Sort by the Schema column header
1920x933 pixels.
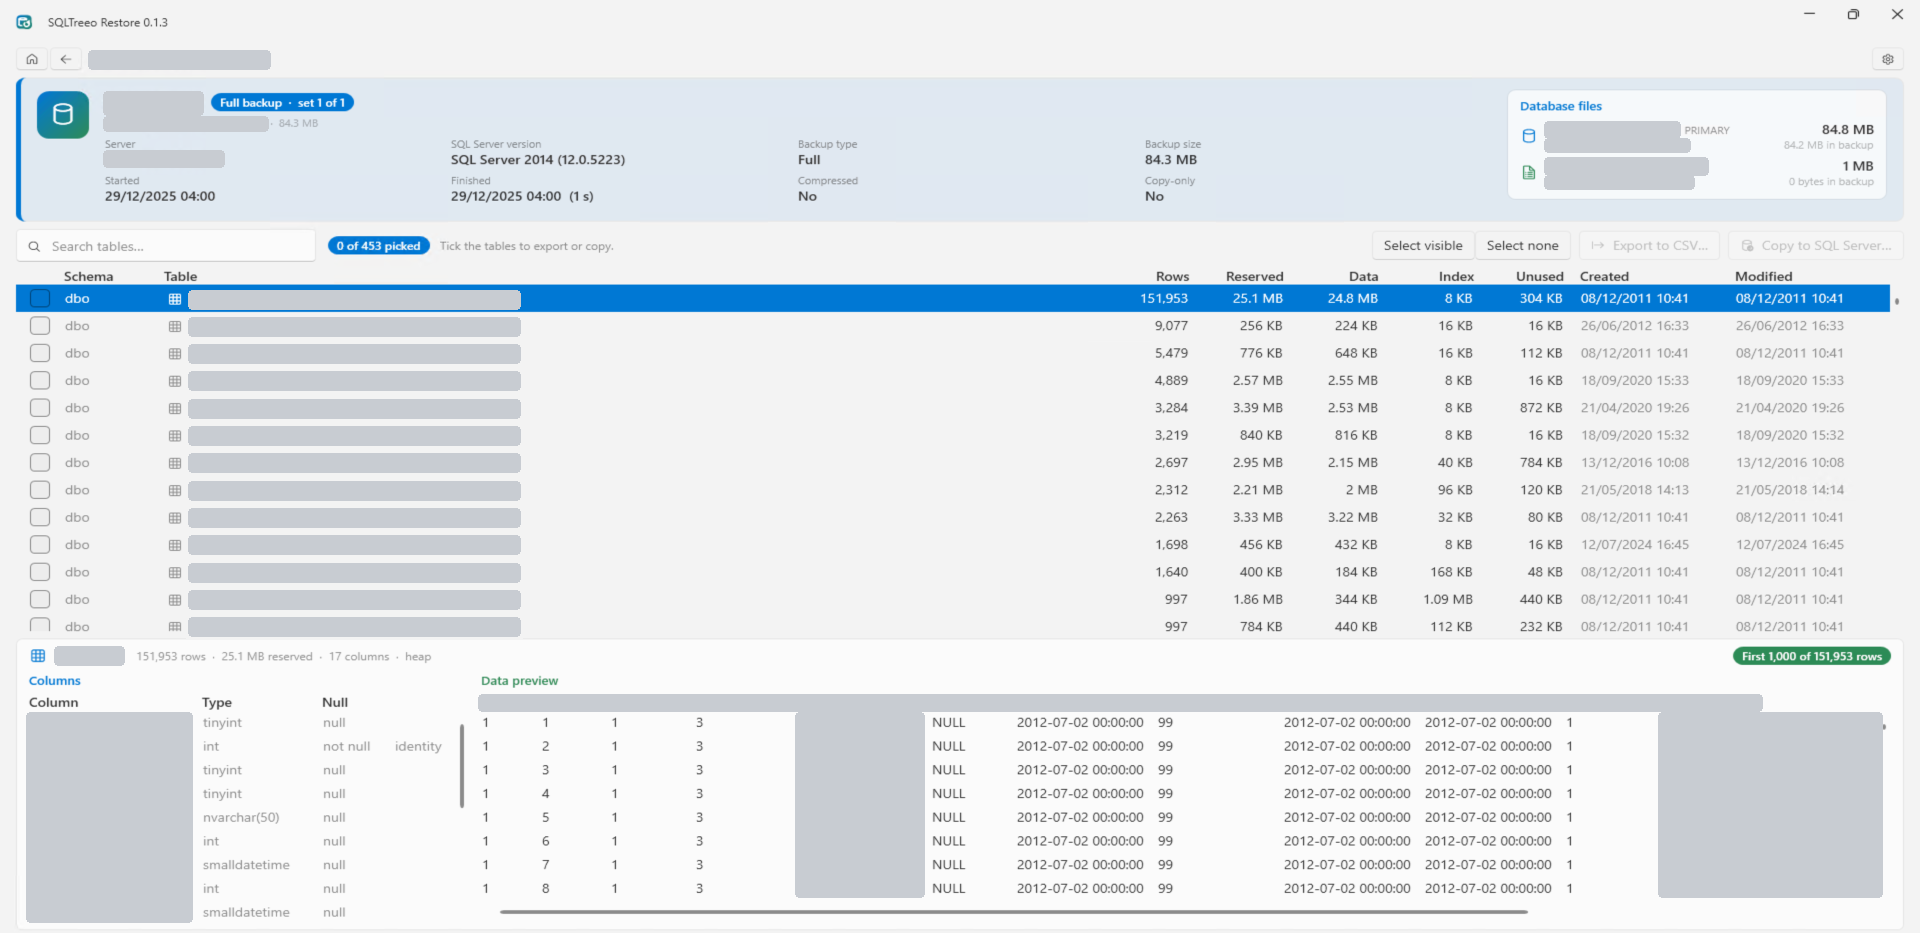[x=88, y=276]
